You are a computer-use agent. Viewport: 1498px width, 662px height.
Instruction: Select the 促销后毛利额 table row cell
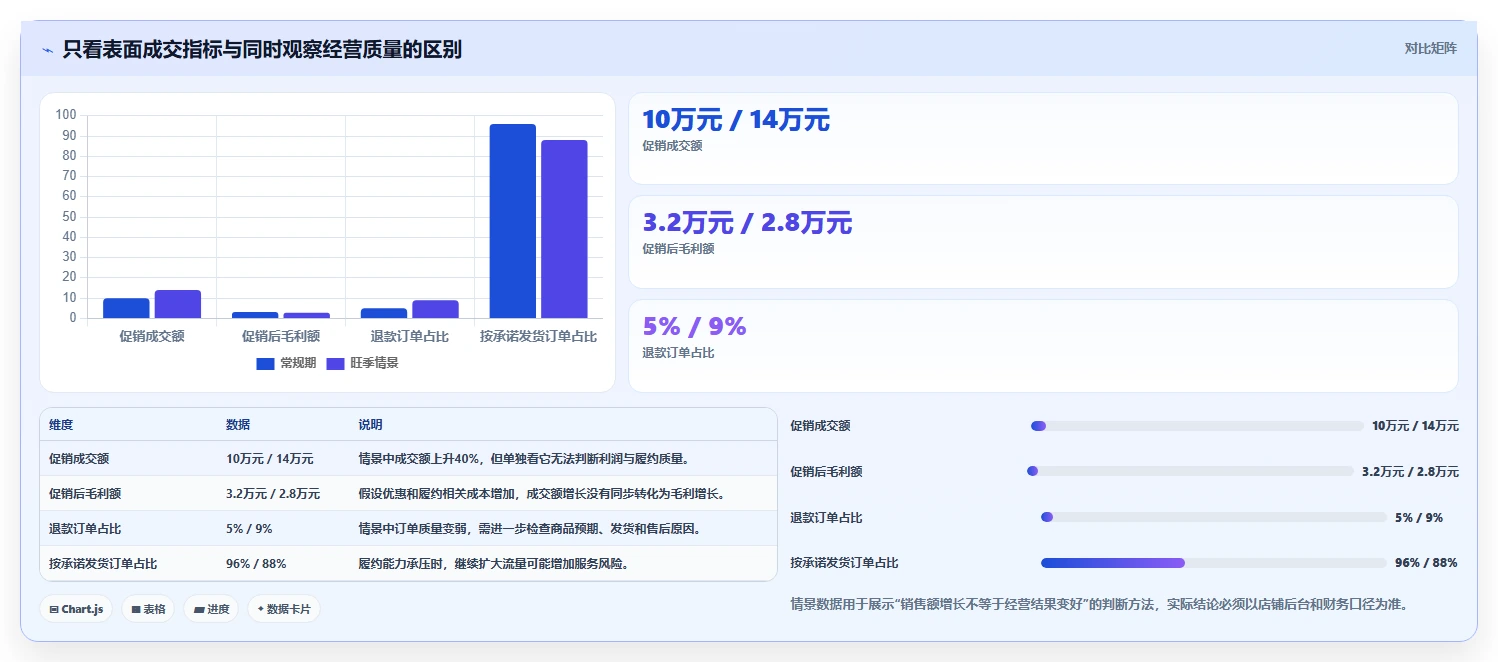[85, 493]
